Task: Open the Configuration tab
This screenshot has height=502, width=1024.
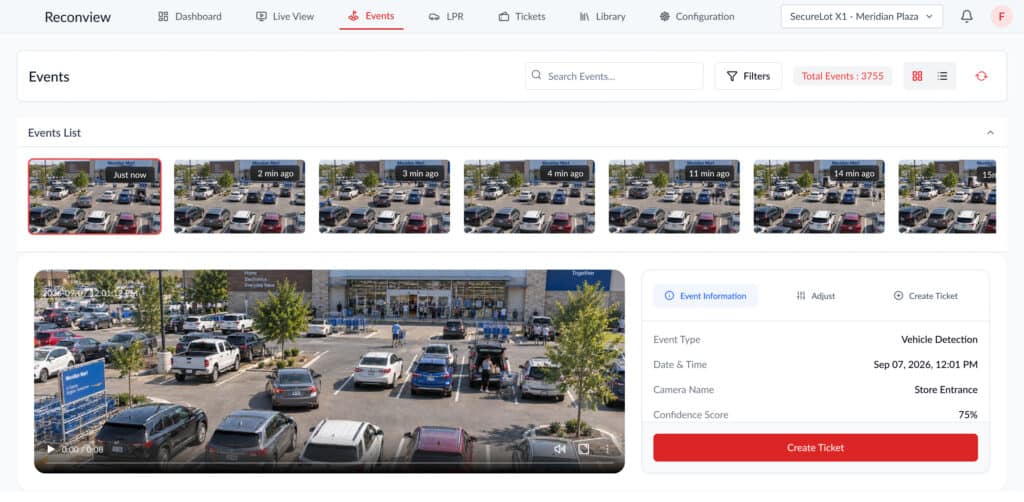Action: point(697,16)
